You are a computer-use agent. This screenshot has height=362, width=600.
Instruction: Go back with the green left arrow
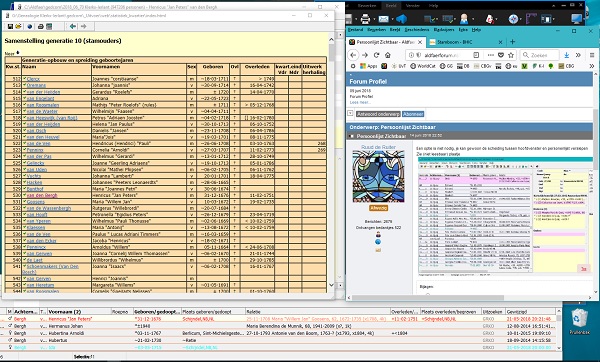(x=72, y=26)
